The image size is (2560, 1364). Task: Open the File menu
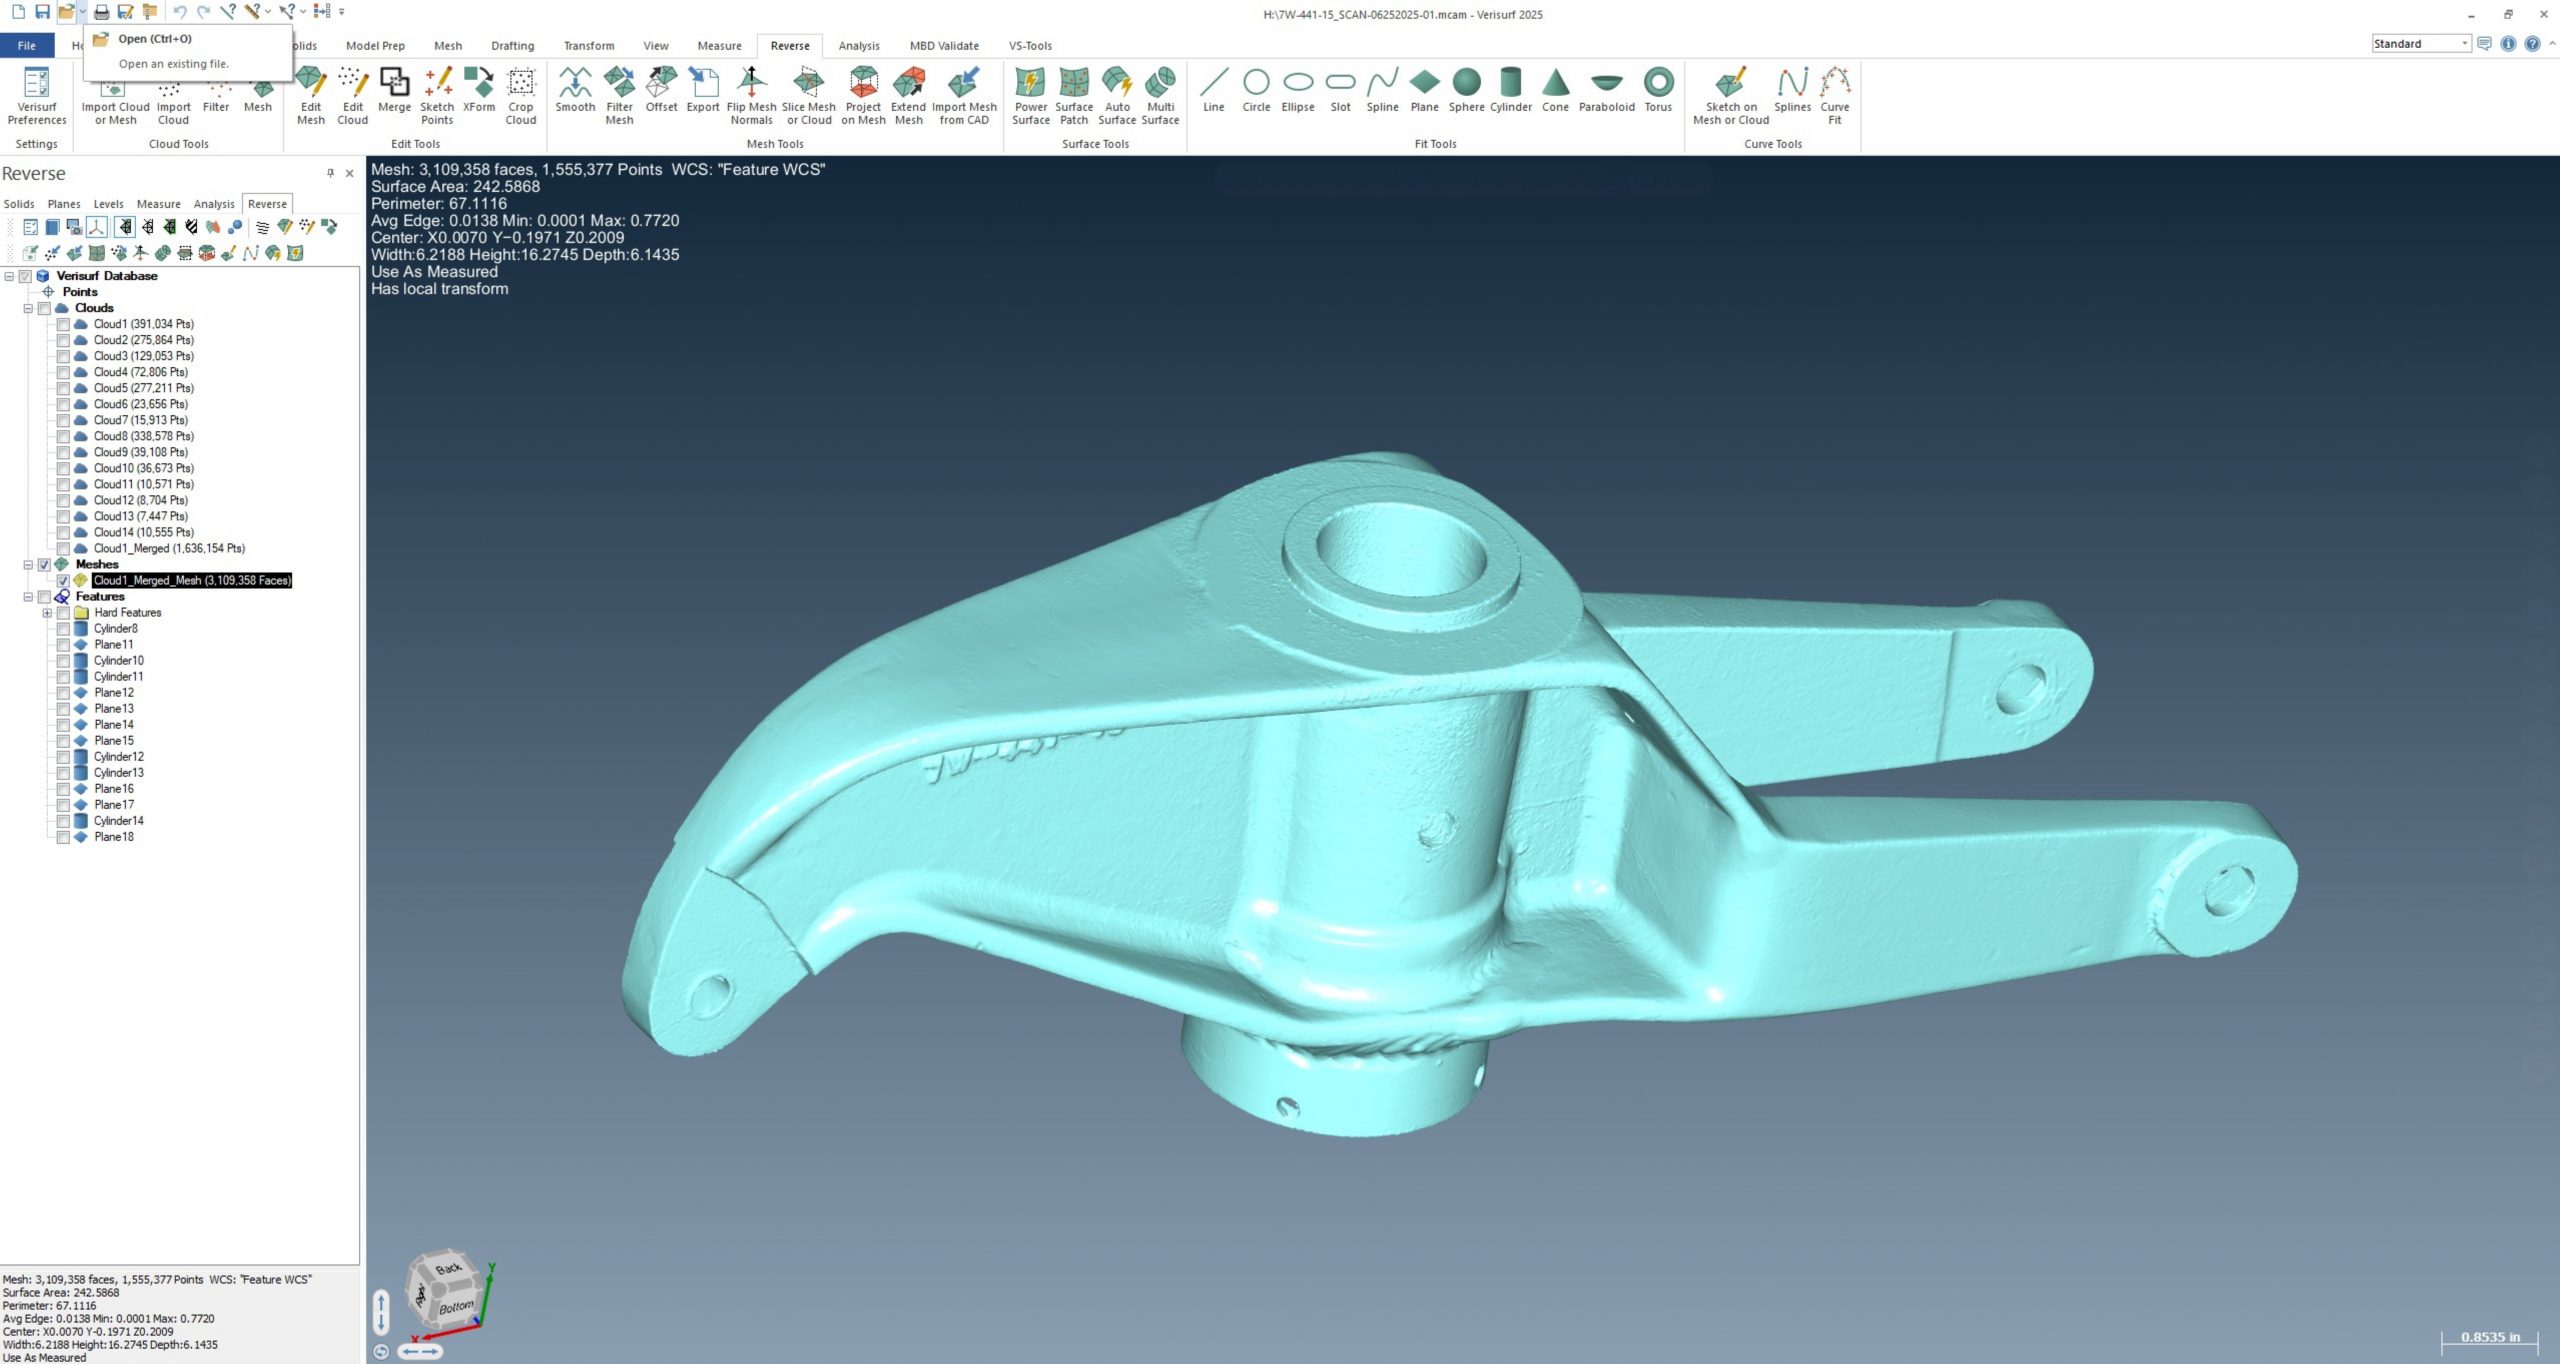(x=27, y=46)
